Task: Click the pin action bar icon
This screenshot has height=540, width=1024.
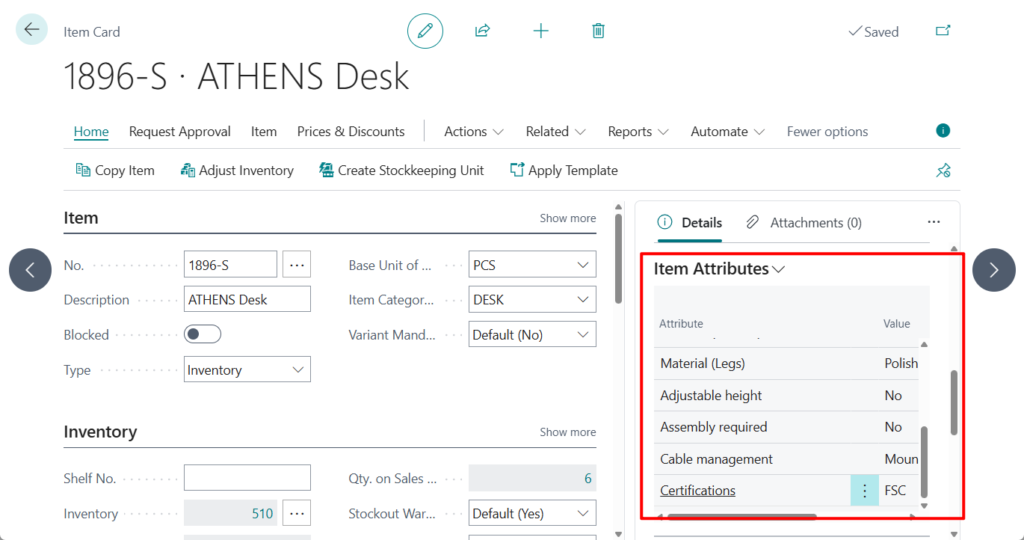Action: click(942, 171)
